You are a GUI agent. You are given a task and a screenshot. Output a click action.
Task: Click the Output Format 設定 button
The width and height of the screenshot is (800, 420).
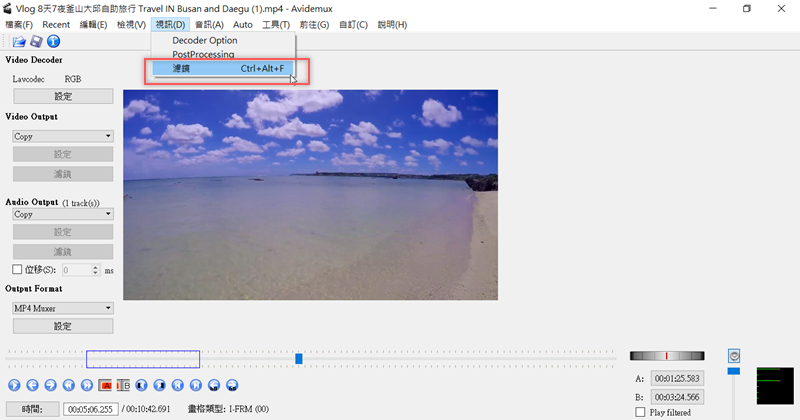[63, 326]
